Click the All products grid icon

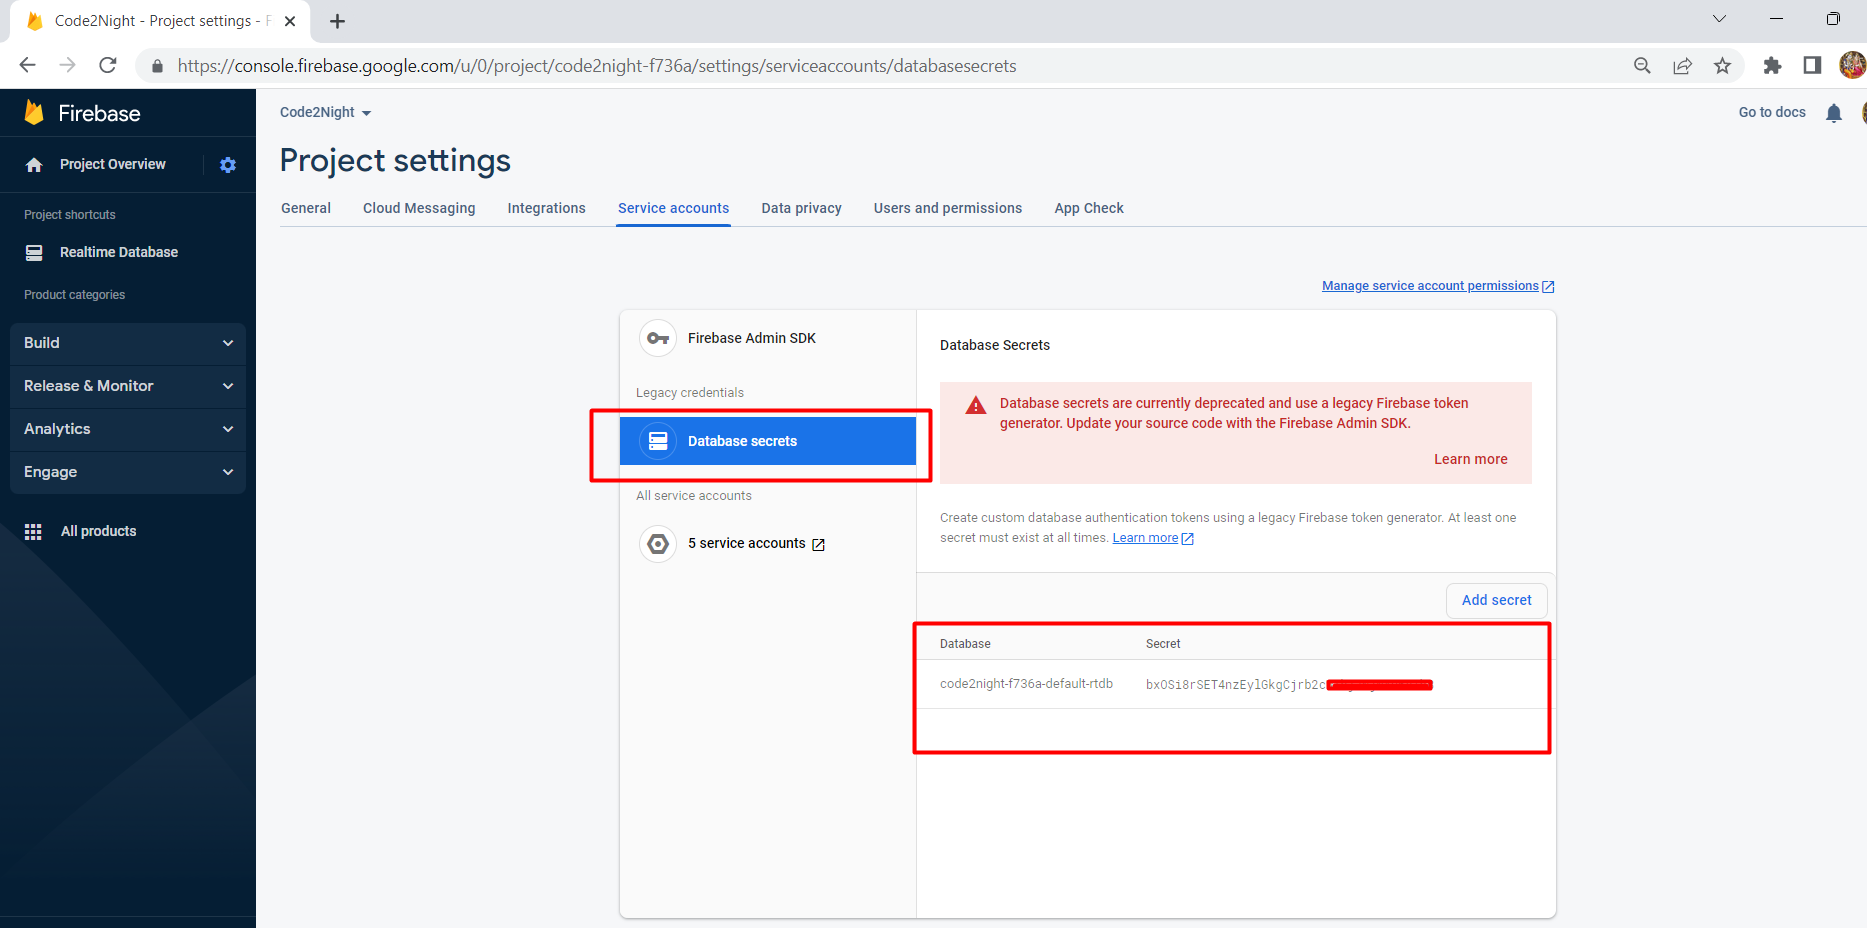pyautogui.click(x=33, y=532)
